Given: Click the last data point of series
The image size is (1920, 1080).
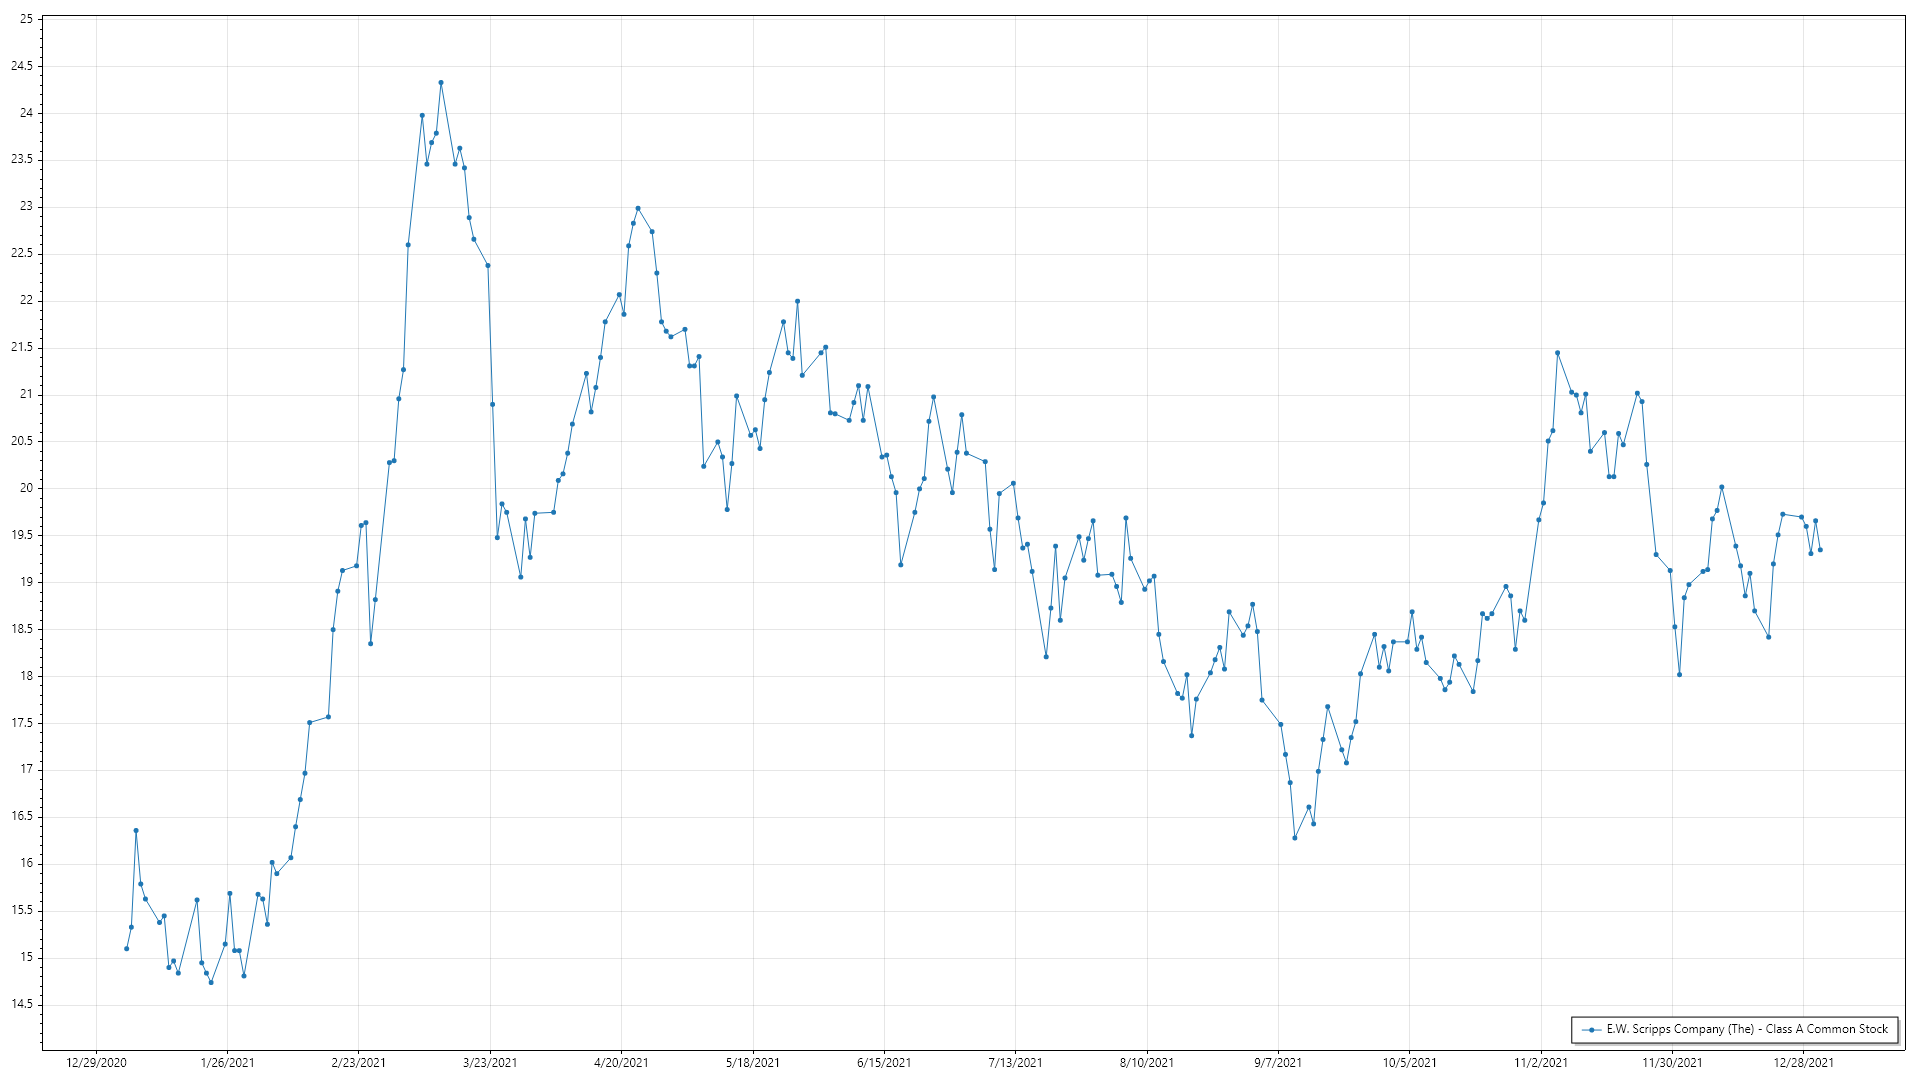Looking at the screenshot, I should point(1820,550).
